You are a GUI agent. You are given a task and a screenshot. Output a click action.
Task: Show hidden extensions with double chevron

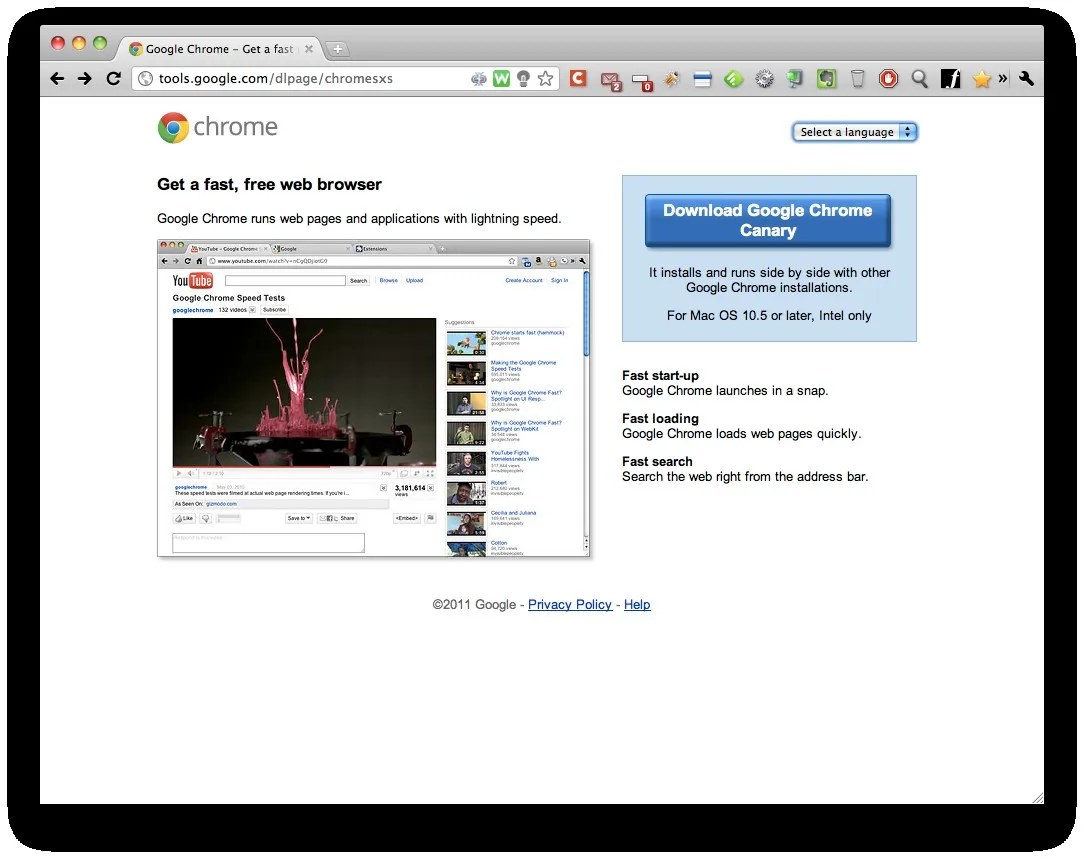coord(1002,79)
